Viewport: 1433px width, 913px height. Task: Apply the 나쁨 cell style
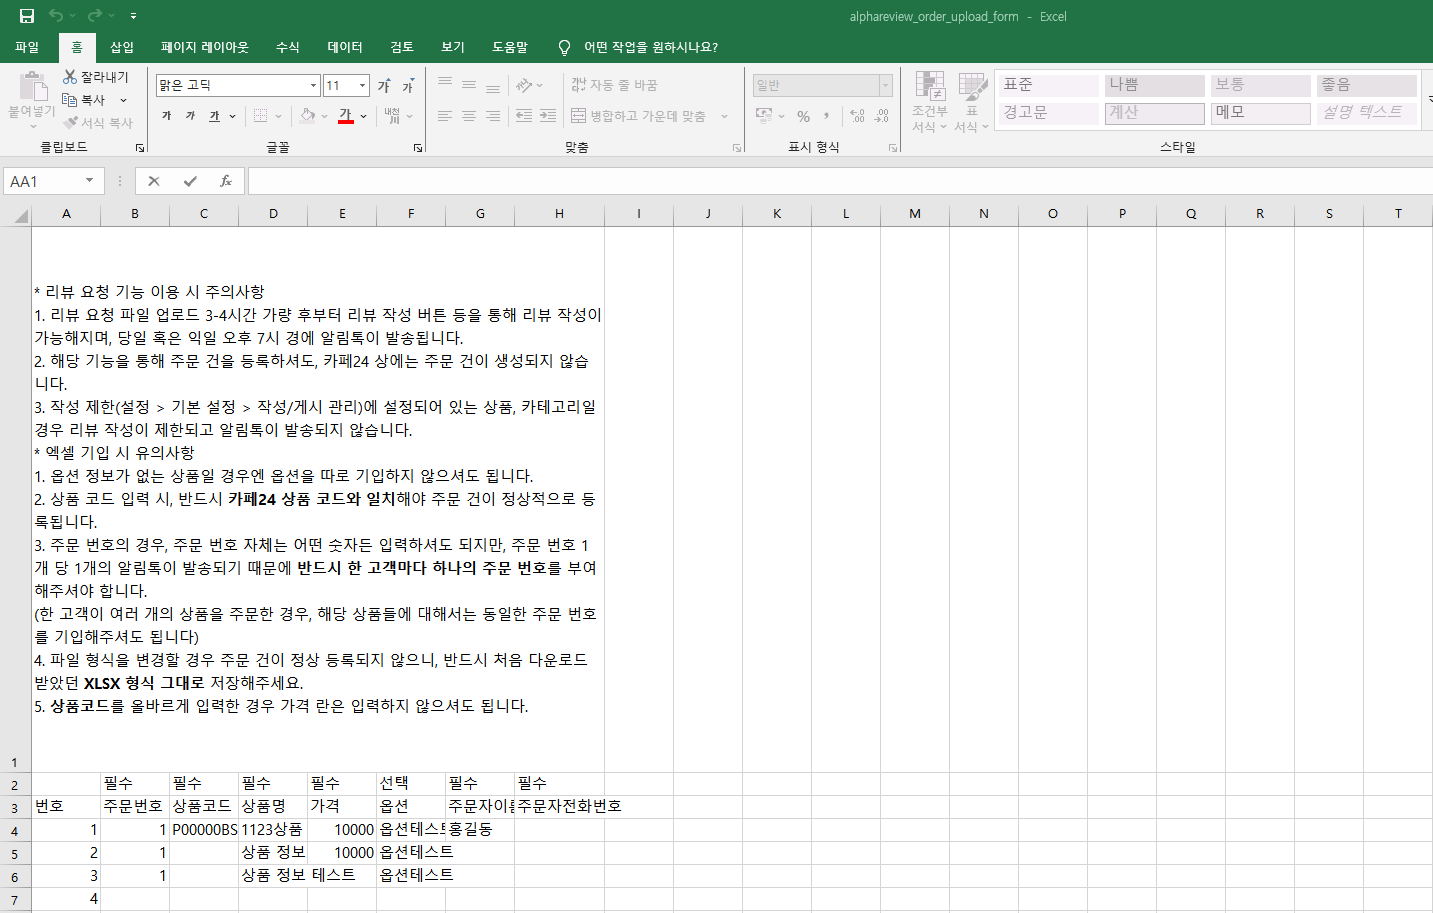click(1154, 85)
